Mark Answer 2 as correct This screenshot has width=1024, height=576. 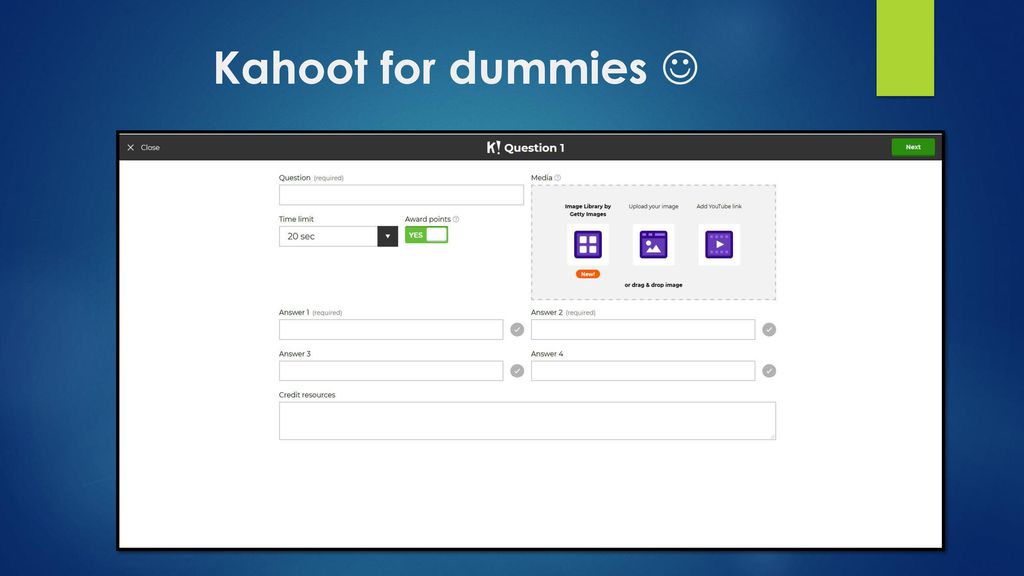[769, 330]
